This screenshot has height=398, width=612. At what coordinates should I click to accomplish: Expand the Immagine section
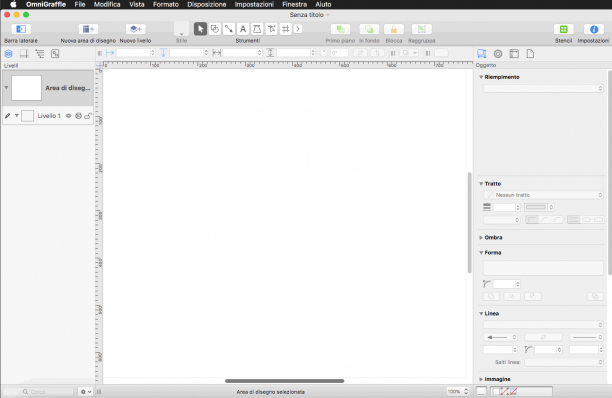[481, 379]
